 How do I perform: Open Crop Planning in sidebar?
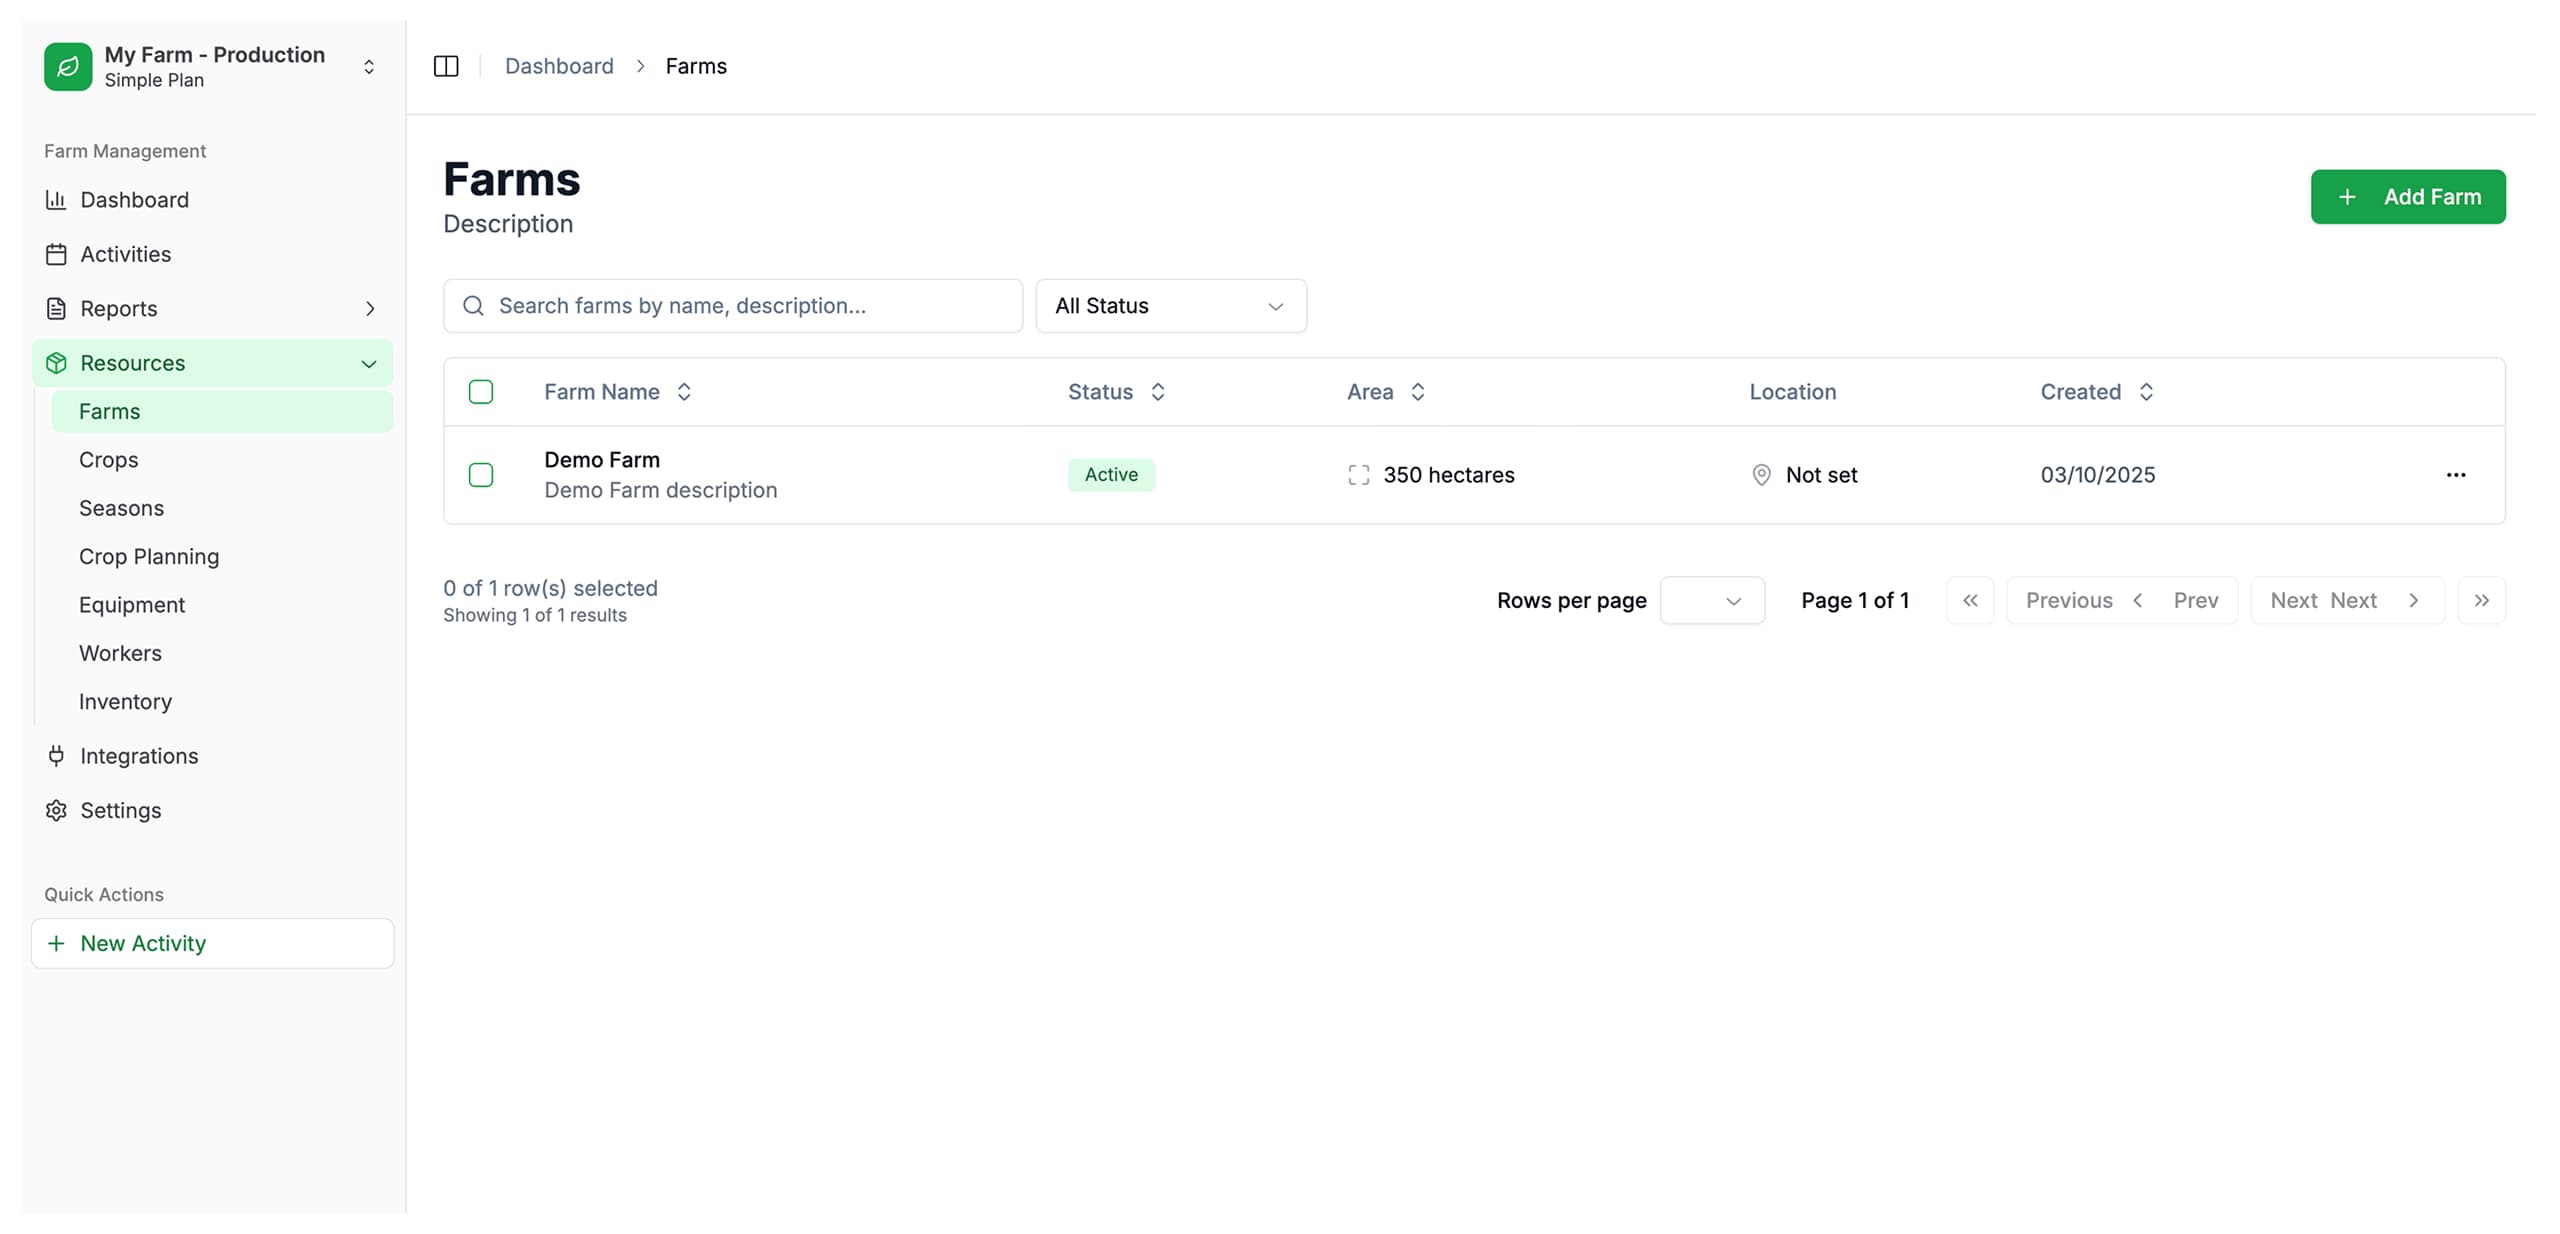(x=149, y=557)
